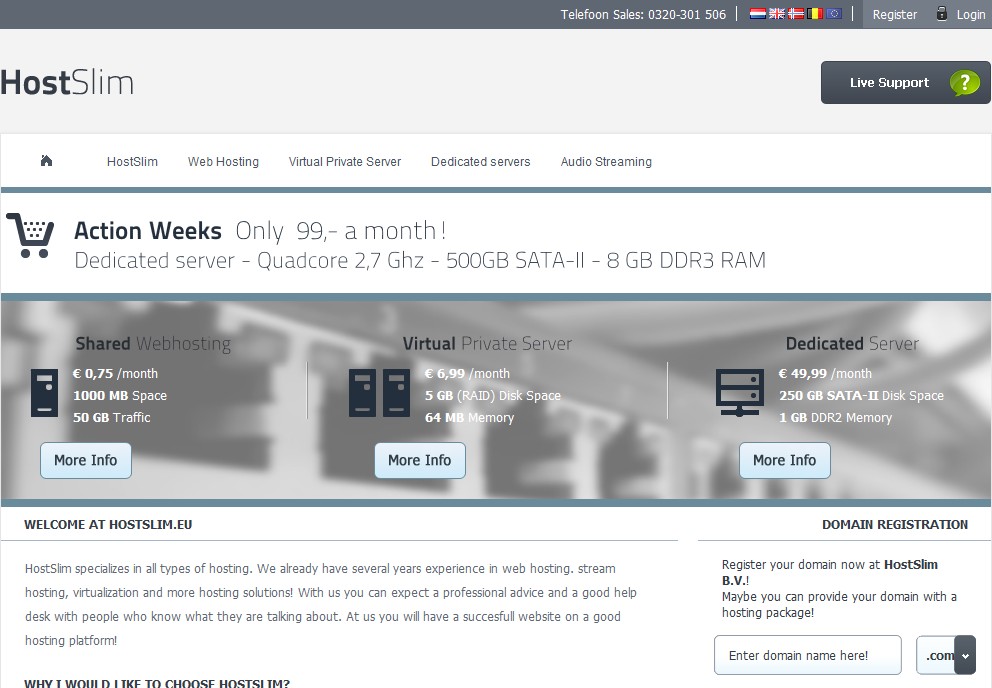Viewport: 992px width, 688px height.
Task: Click the 'DOMAIN REGISTRATION' heading
Action: [x=895, y=525]
